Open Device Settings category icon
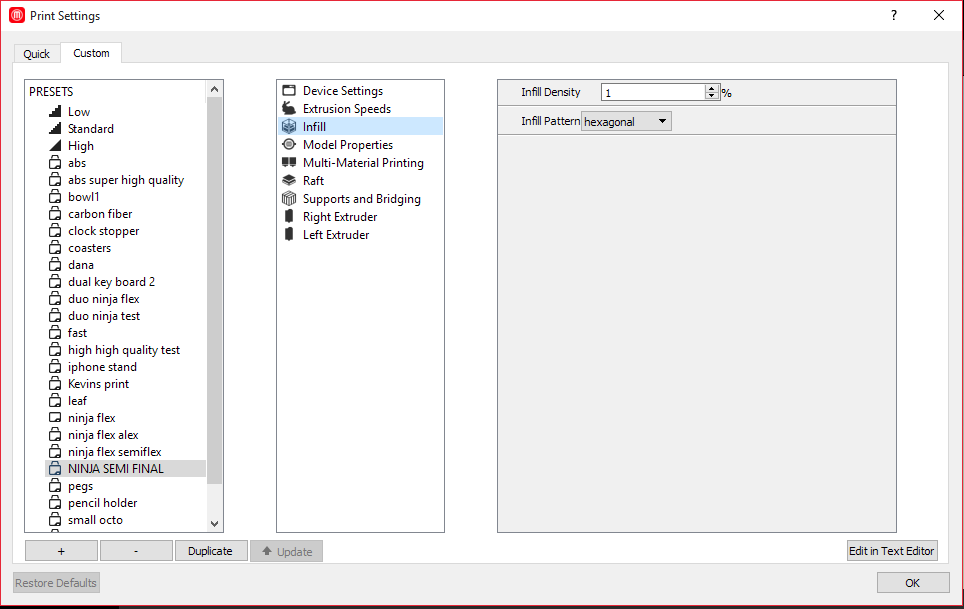 point(289,91)
